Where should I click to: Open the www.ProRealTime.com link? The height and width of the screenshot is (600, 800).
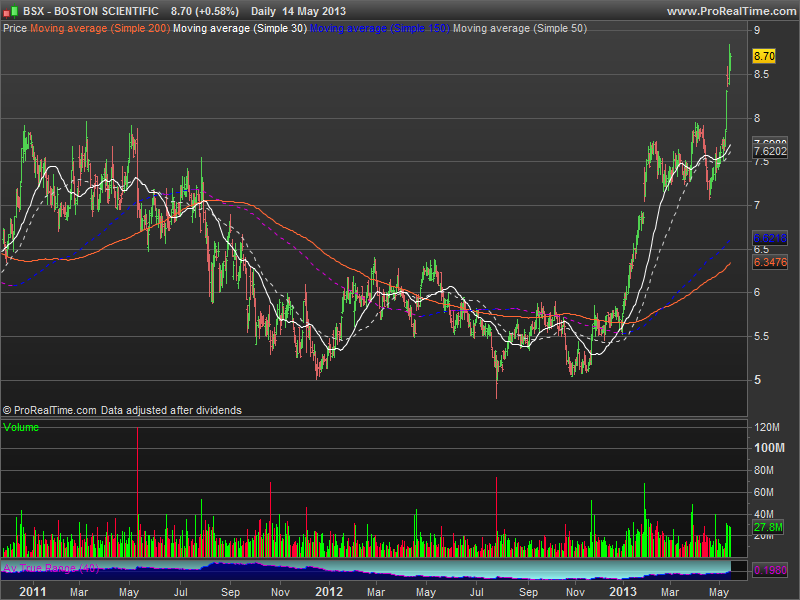click(732, 11)
